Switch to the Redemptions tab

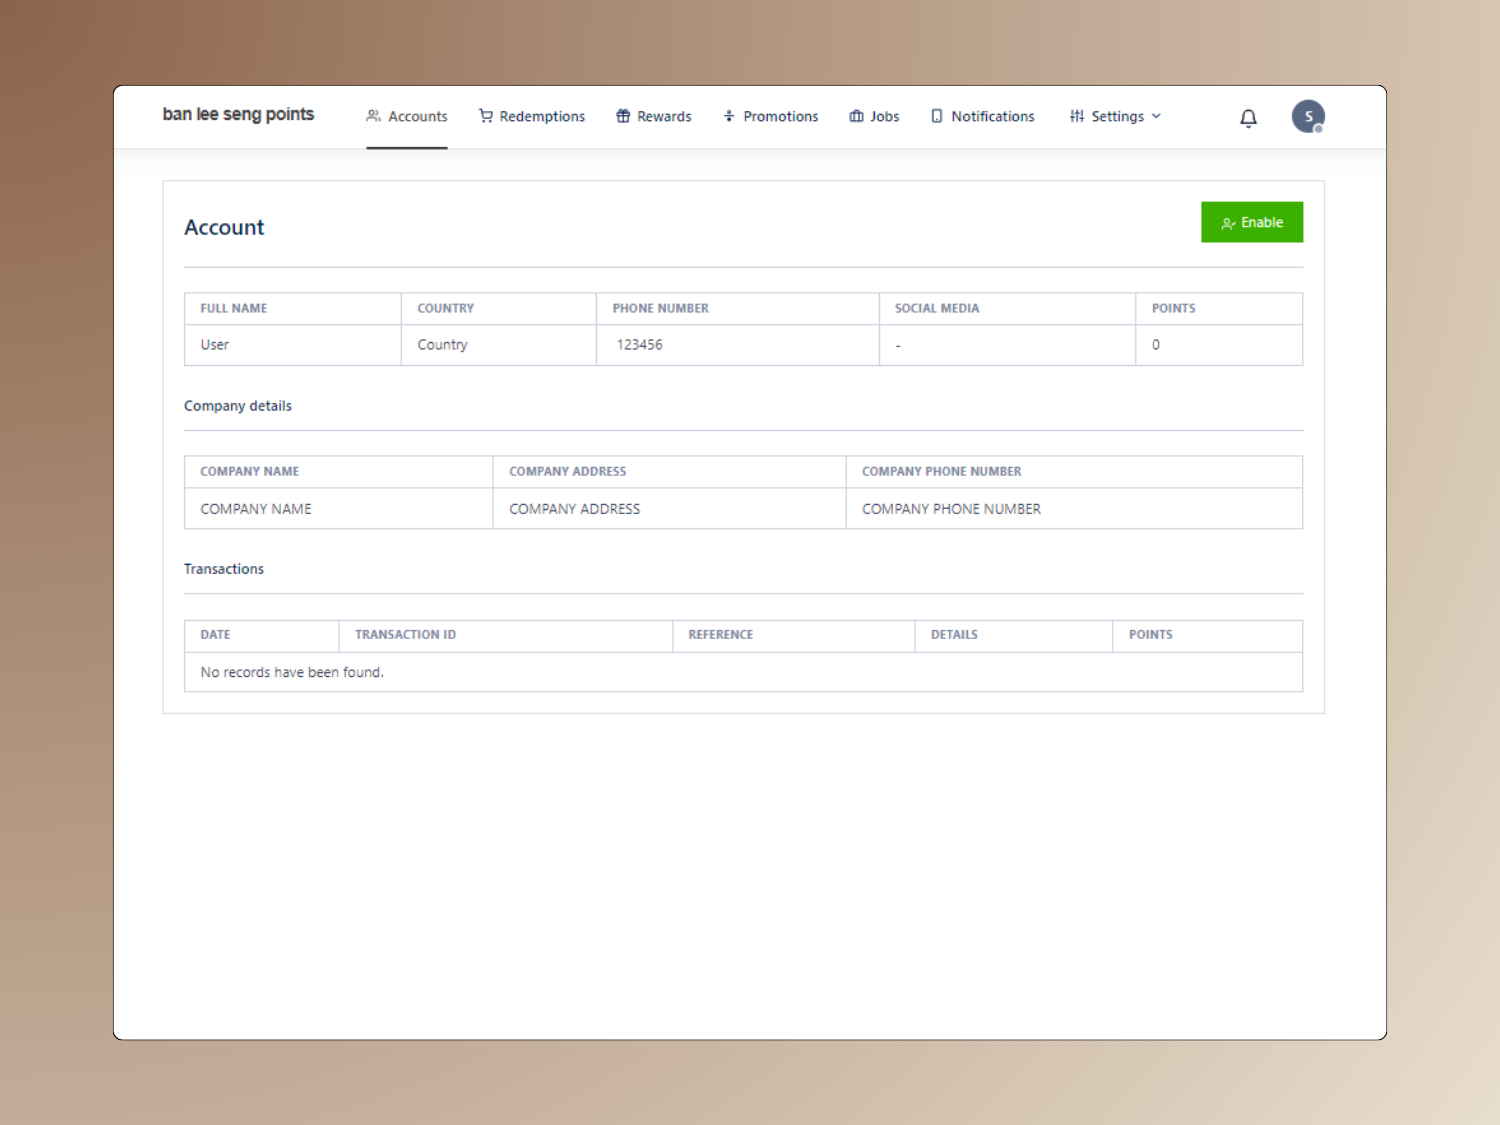click(x=541, y=116)
